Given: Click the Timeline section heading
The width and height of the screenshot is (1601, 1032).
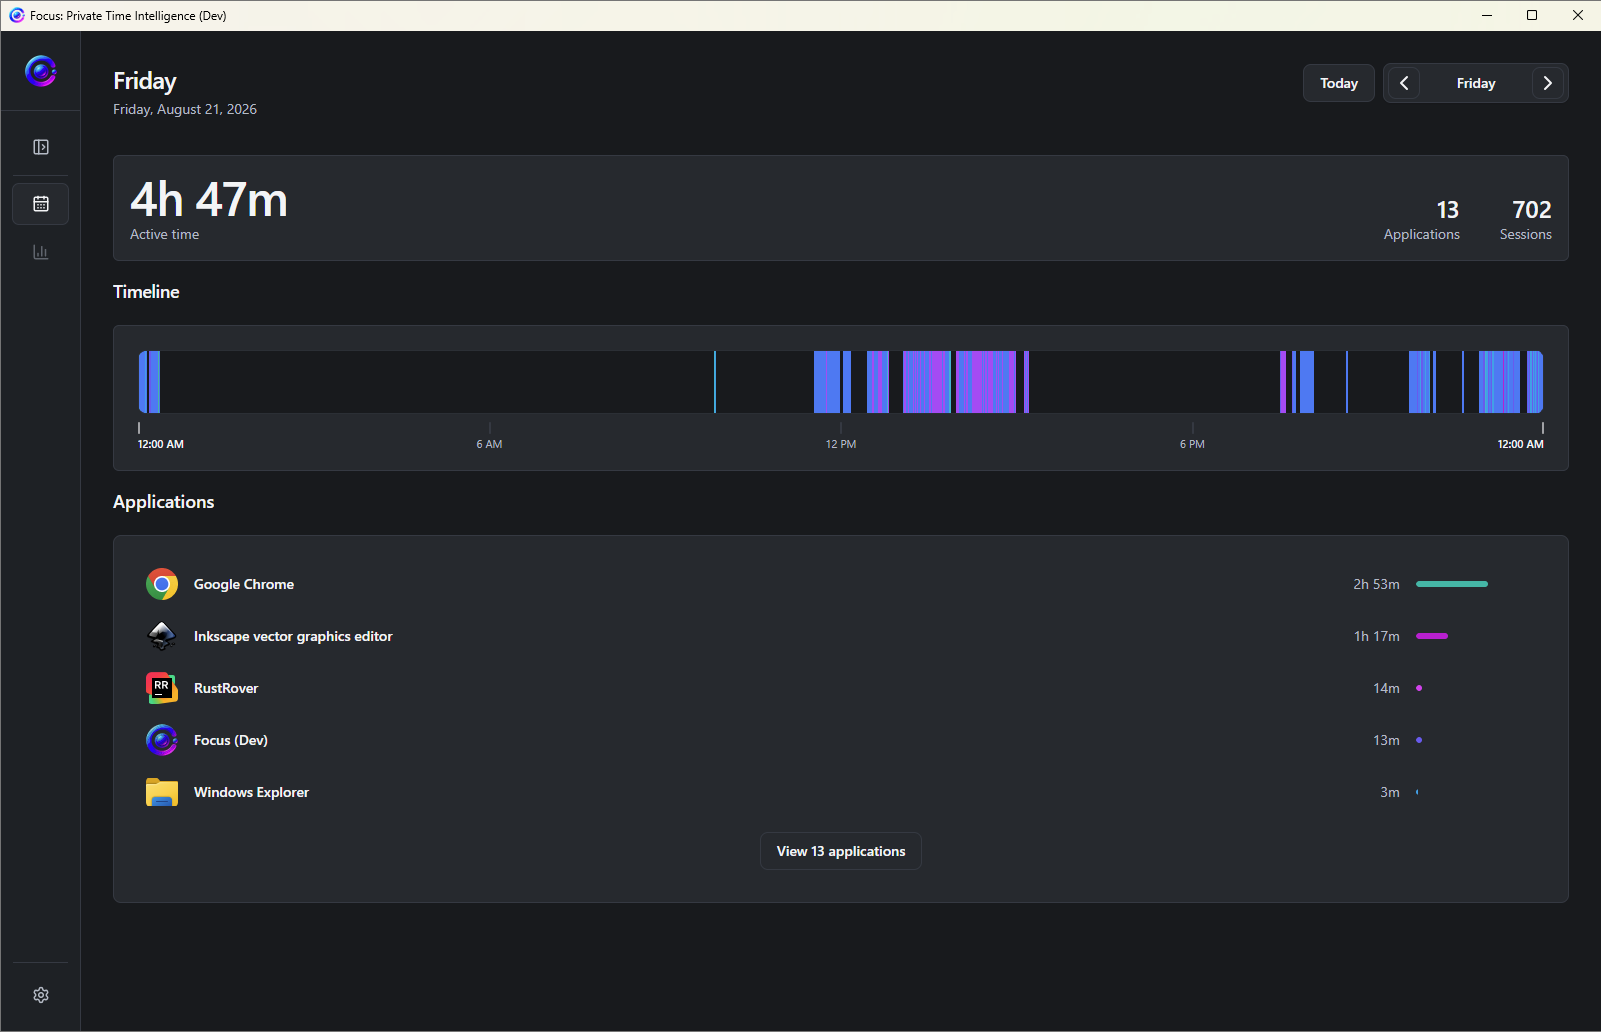Looking at the screenshot, I should point(146,292).
